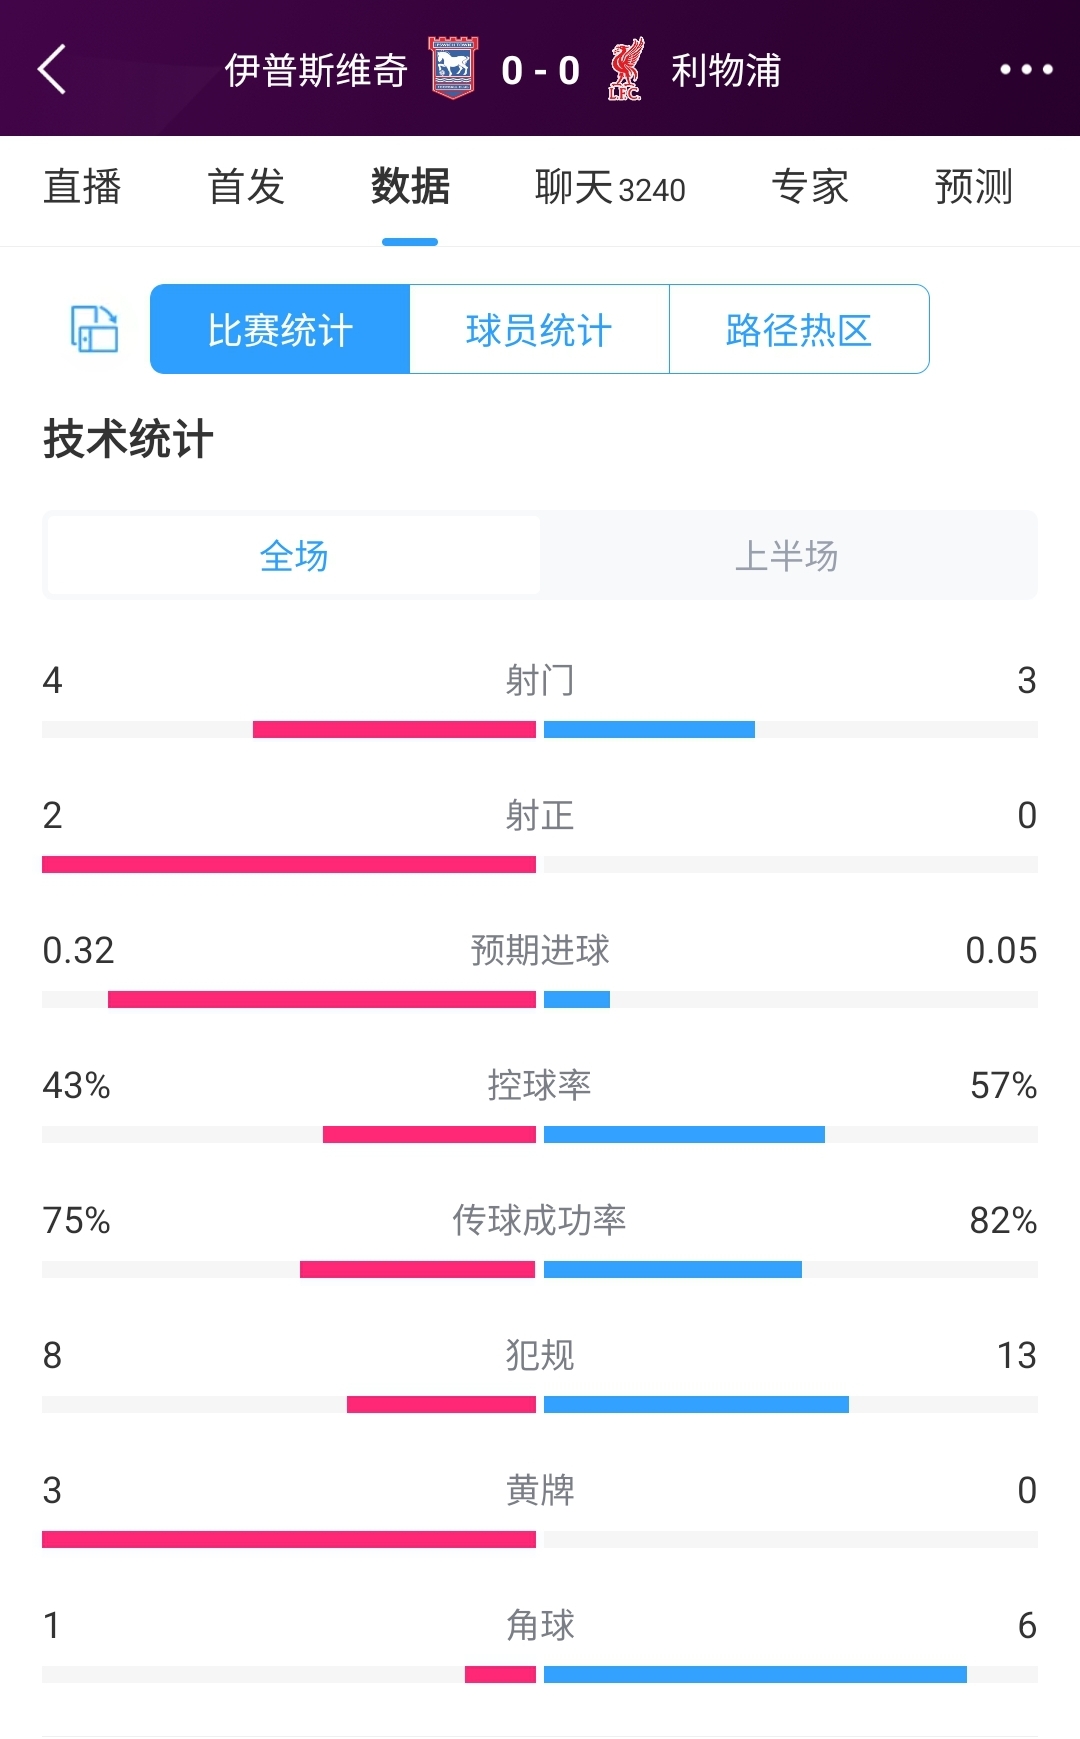The image size is (1080, 1739).
Task: Tap the 控球率 possession bar
Action: pos(540,1134)
